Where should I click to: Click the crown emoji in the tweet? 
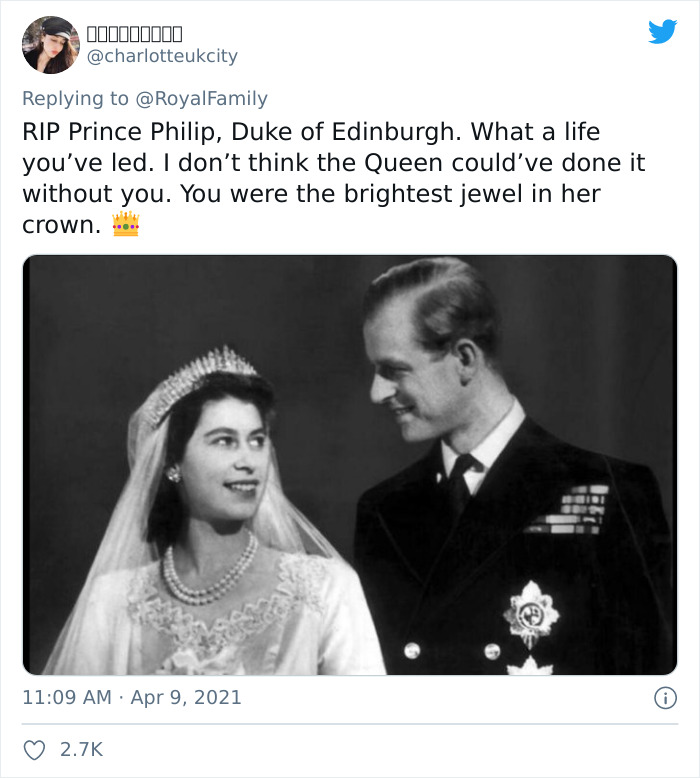(126, 225)
